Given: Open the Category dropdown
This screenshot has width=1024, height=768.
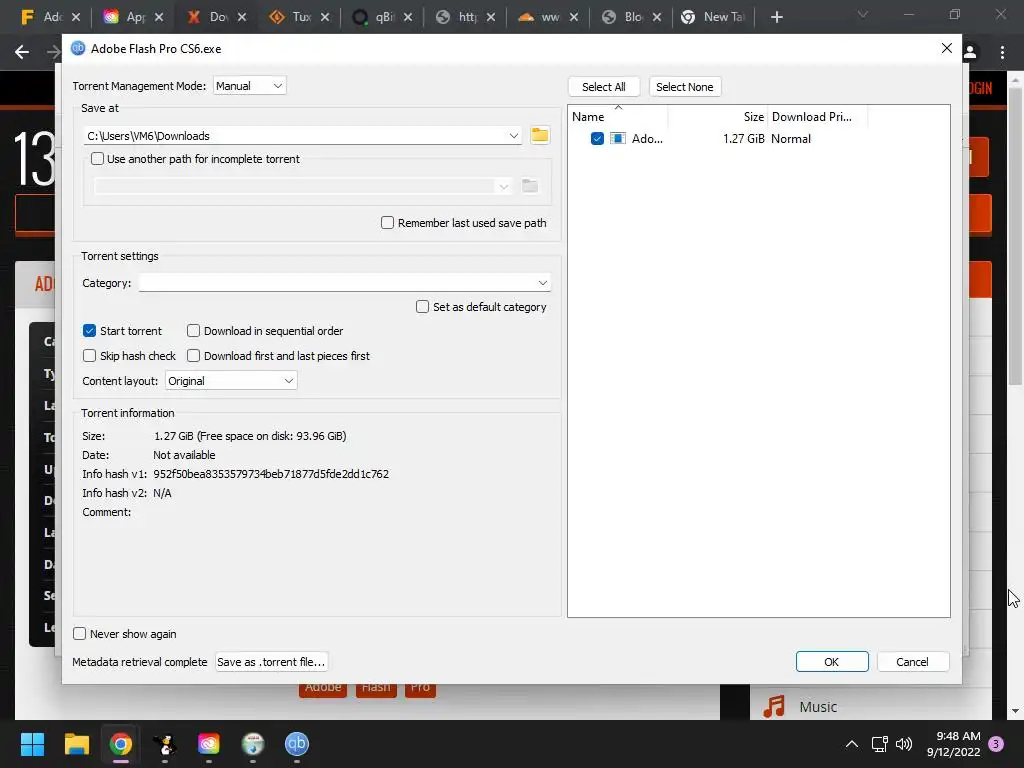Looking at the screenshot, I should (345, 283).
